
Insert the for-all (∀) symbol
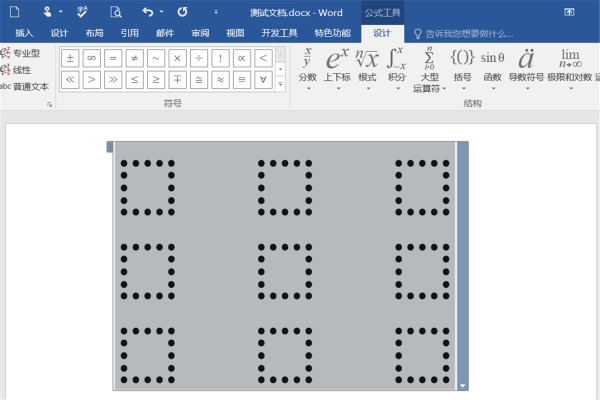click(263, 79)
